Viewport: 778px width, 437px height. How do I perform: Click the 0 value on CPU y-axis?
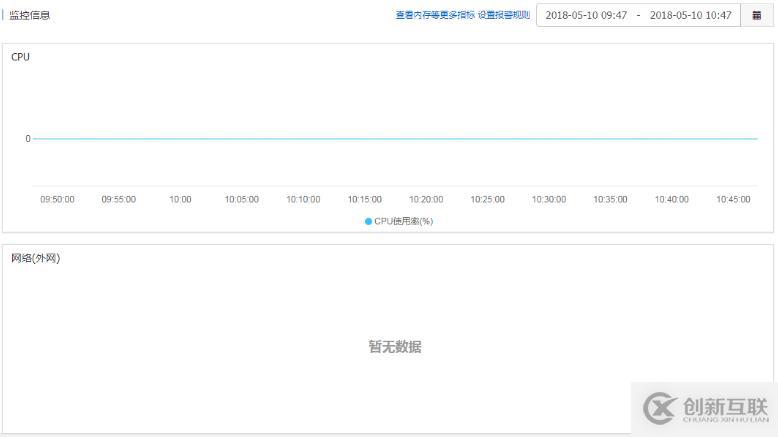pos(28,139)
